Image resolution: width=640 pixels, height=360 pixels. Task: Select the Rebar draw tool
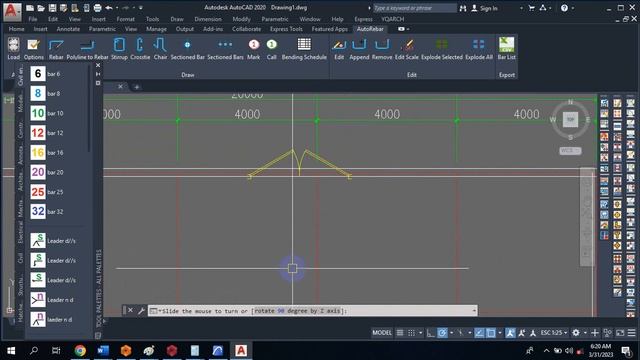pos(56,49)
